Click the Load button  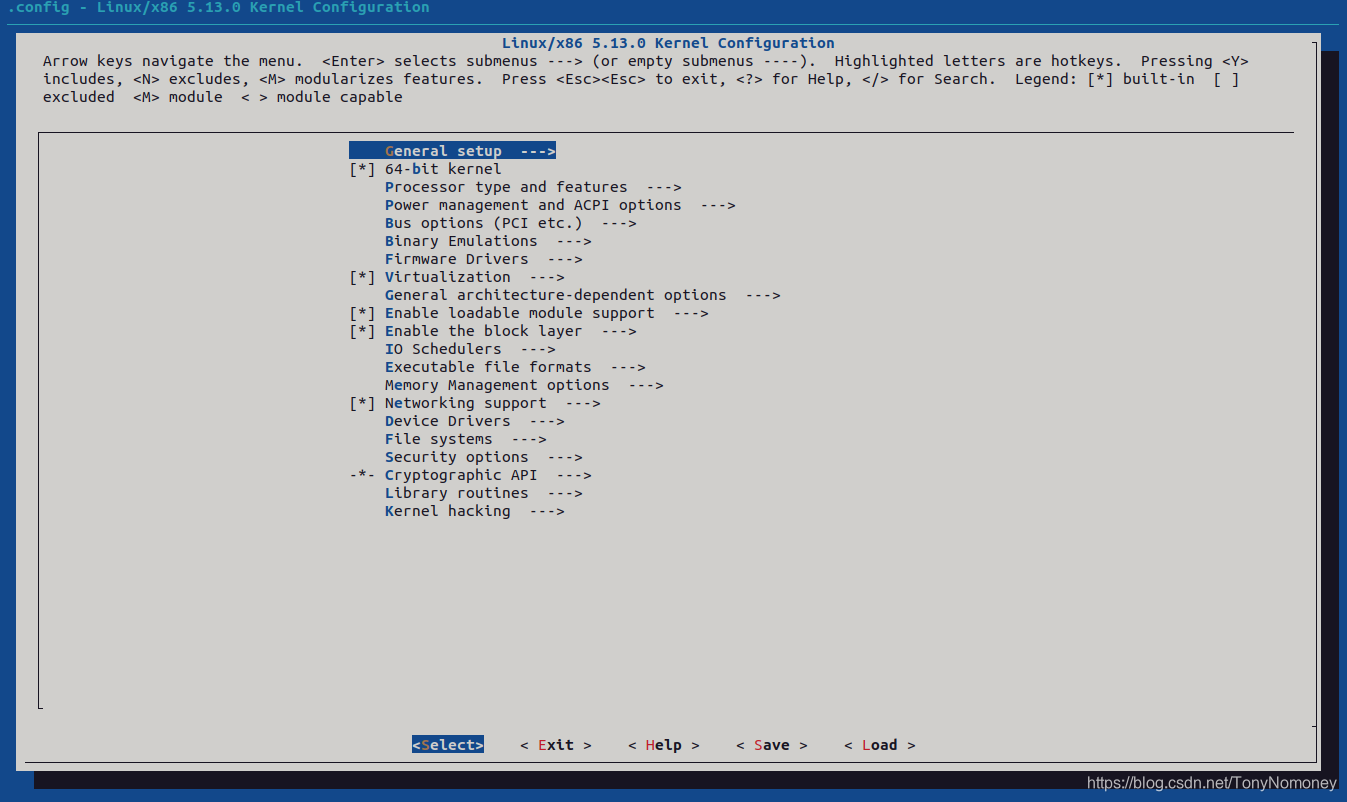(x=880, y=745)
